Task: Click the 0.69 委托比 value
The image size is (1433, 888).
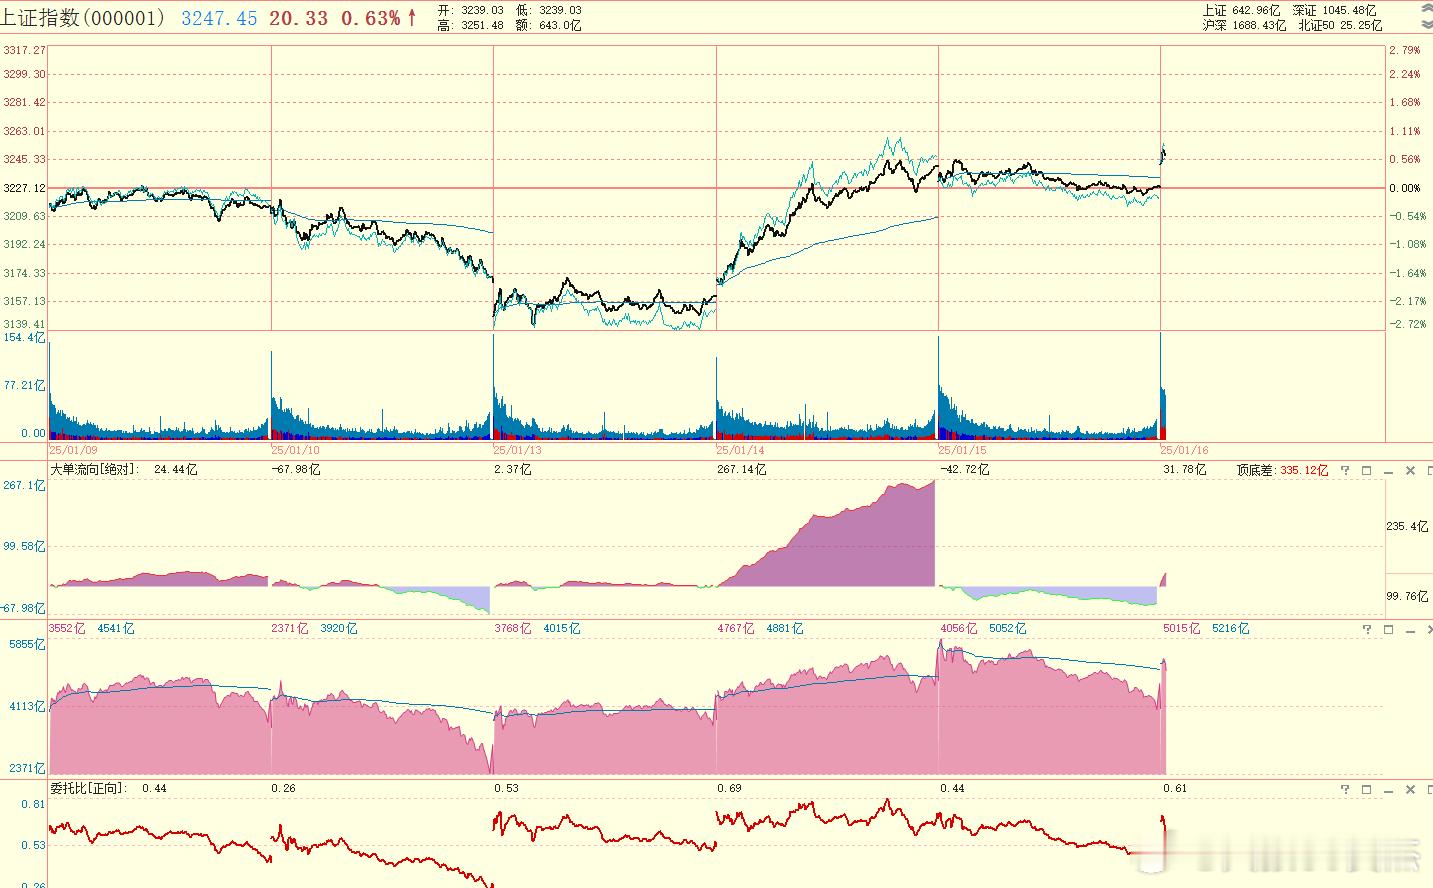Action: (x=729, y=788)
